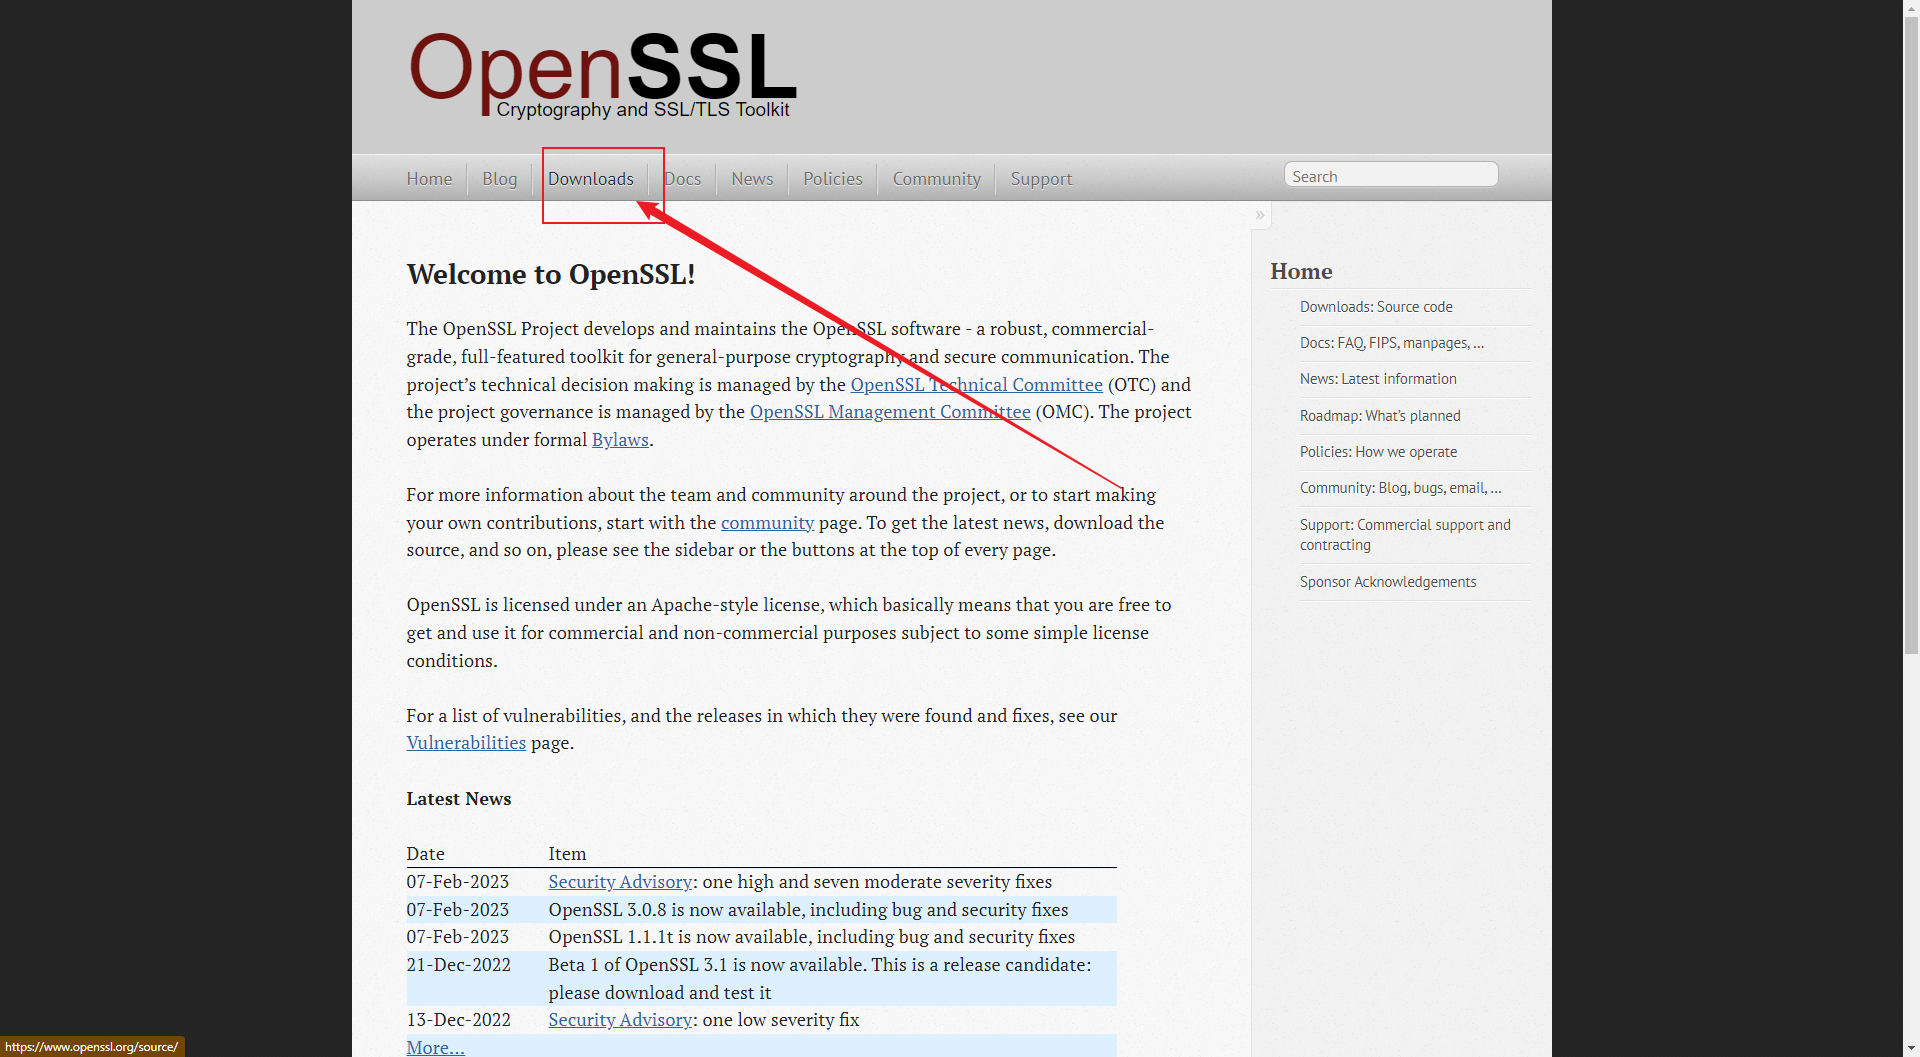Click the Item column header
The height and width of the screenshot is (1057, 1920).
[x=567, y=854]
